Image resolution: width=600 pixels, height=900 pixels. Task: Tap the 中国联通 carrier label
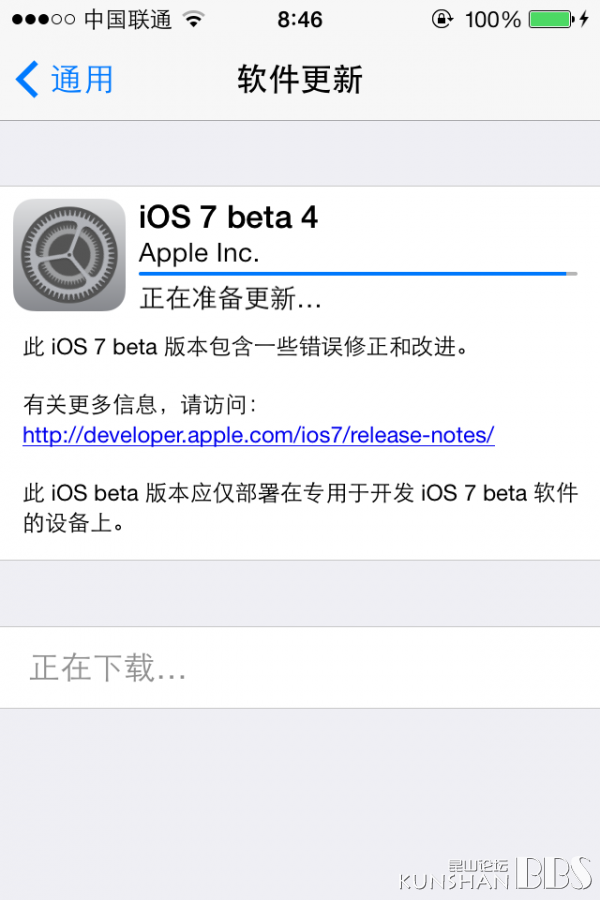(x=128, y=20)
